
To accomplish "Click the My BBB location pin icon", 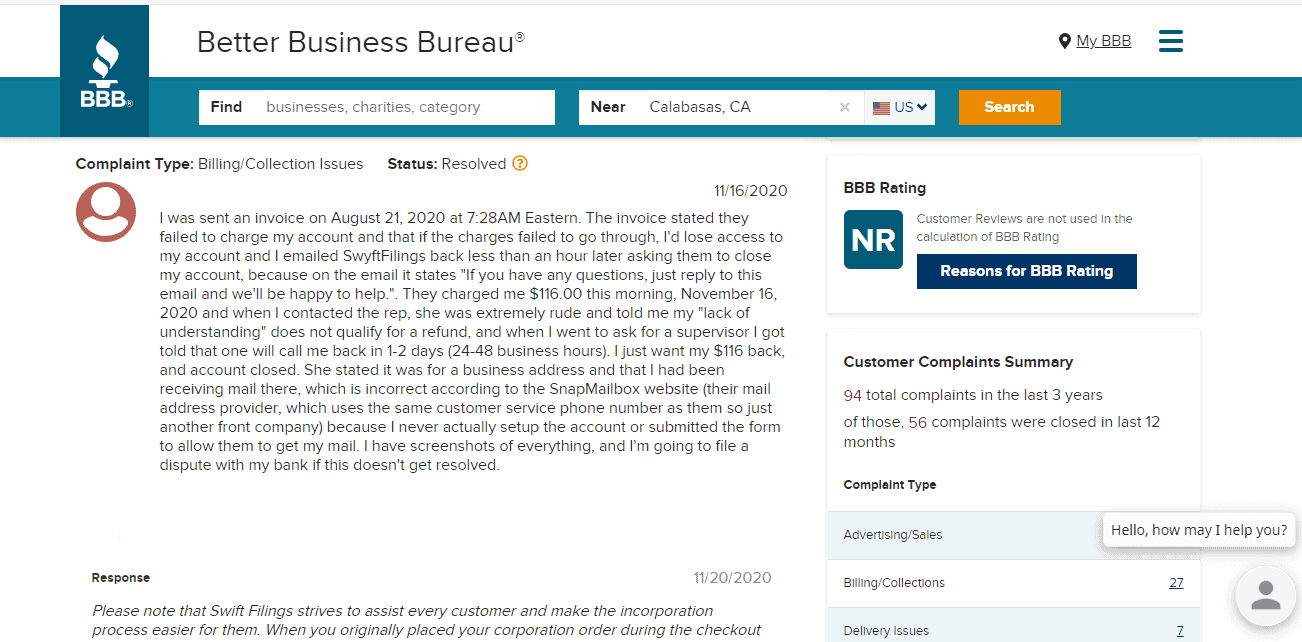I will point(1065,41).
